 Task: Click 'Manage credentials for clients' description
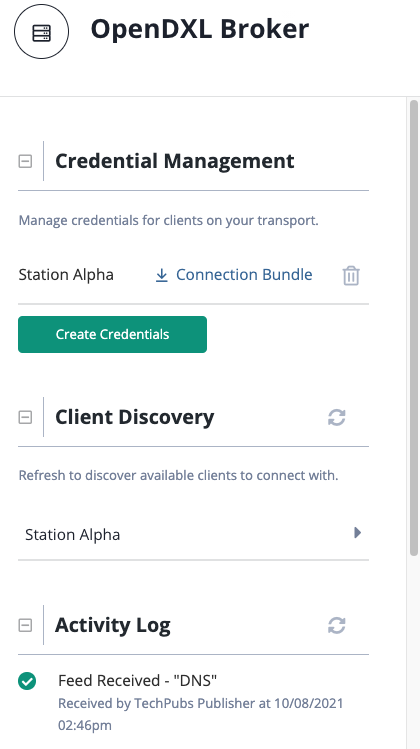(x=169, y=221)
